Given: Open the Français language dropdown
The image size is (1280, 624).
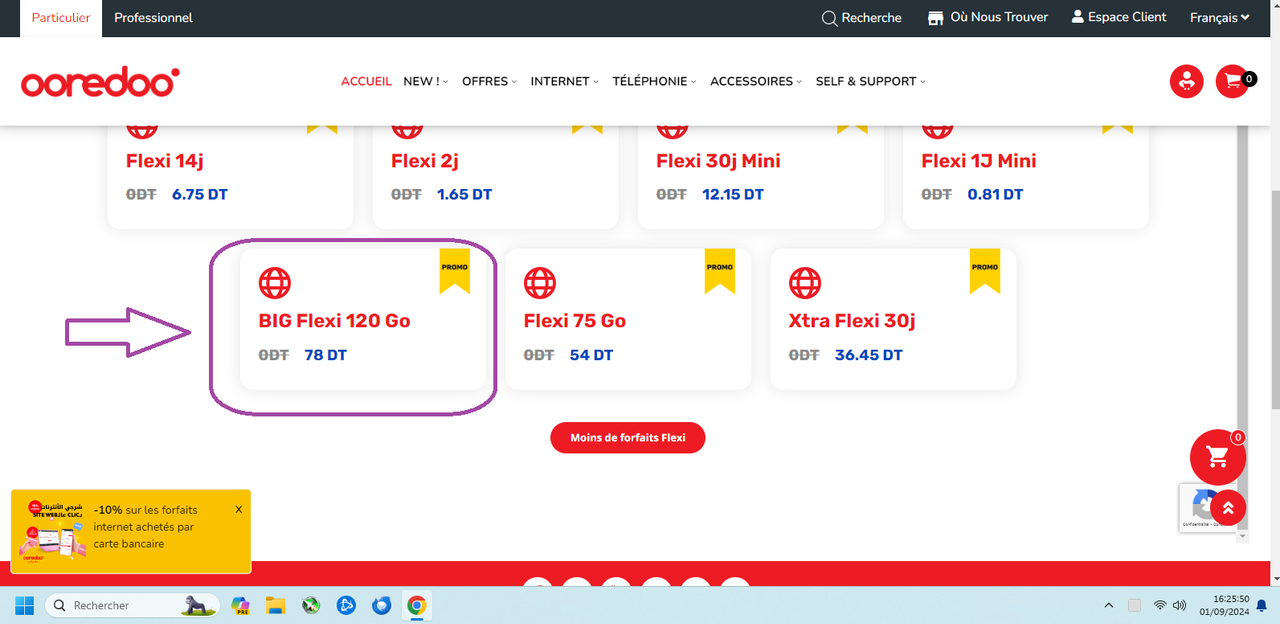Looking at the screenshot, I should [1220, 18].
